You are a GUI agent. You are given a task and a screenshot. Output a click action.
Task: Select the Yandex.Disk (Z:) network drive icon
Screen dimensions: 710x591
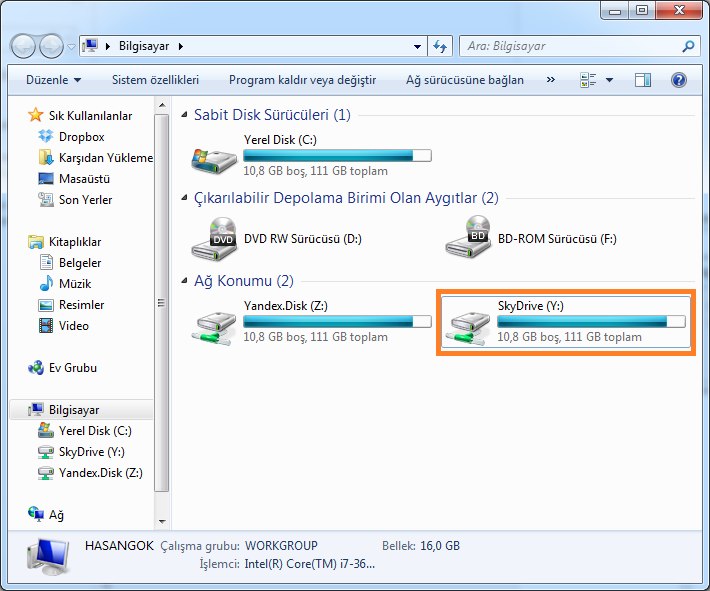(214, 329)
